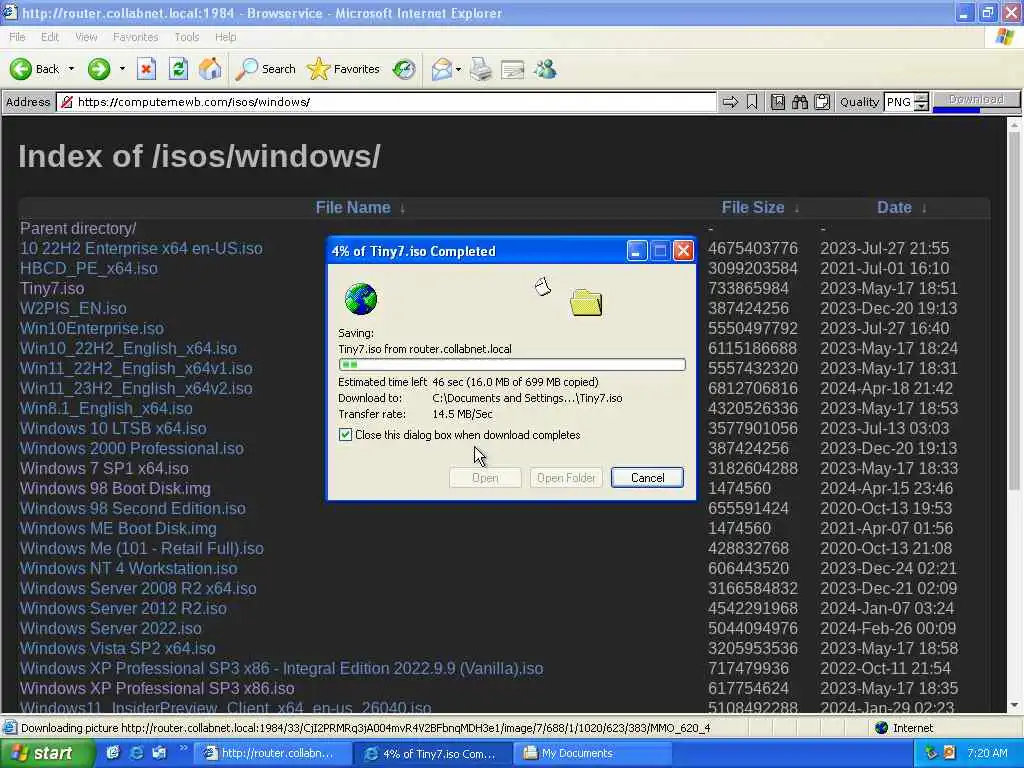The width and height of the screenshot is (1024, 768).
Task: Open the Favorites star pane
Action: tap(344, 69)
